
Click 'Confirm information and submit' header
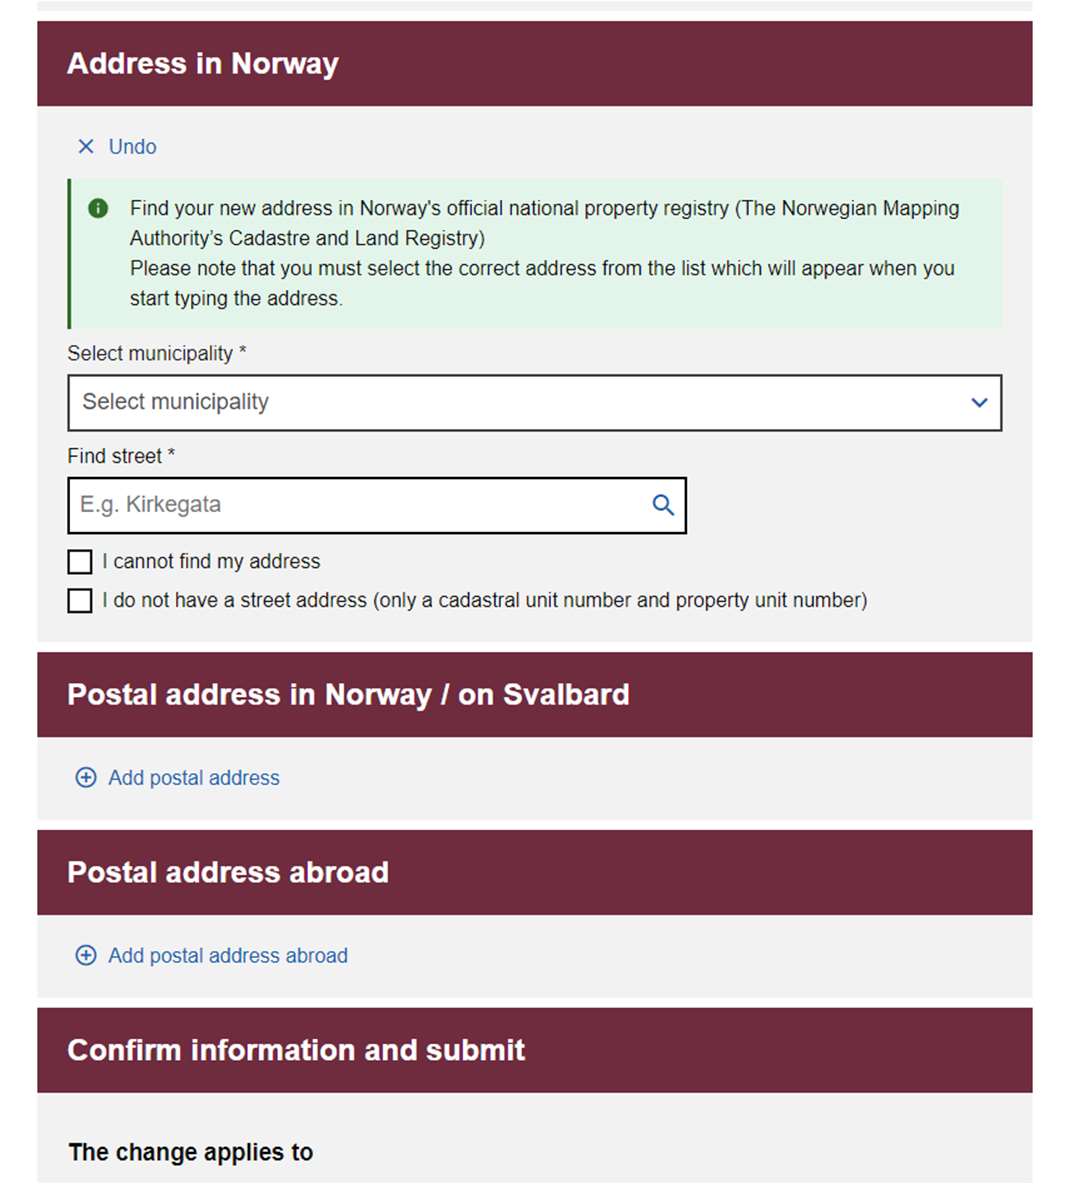(x=535, y=1050)
